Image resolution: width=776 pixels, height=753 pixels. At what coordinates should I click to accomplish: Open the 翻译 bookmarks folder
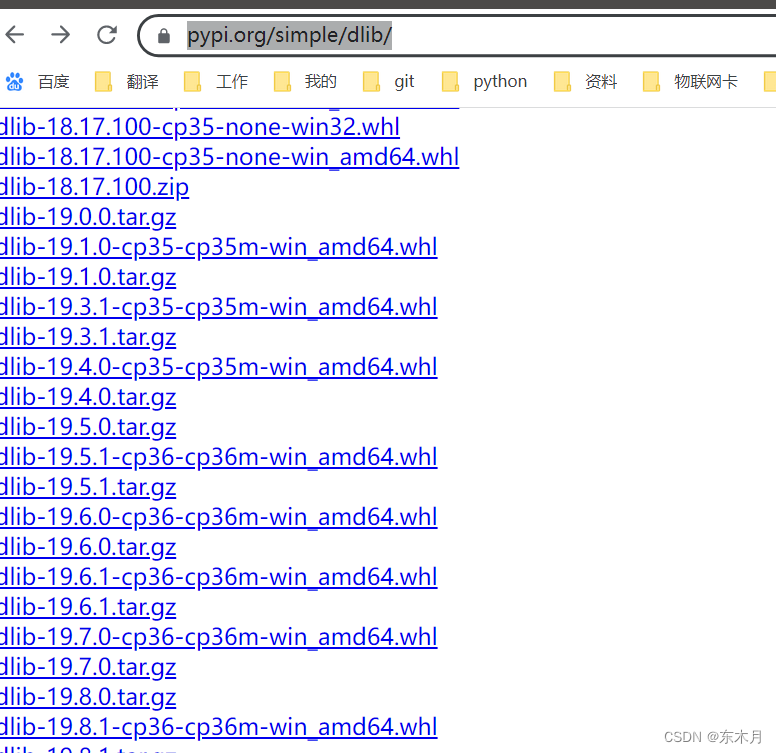127,82
